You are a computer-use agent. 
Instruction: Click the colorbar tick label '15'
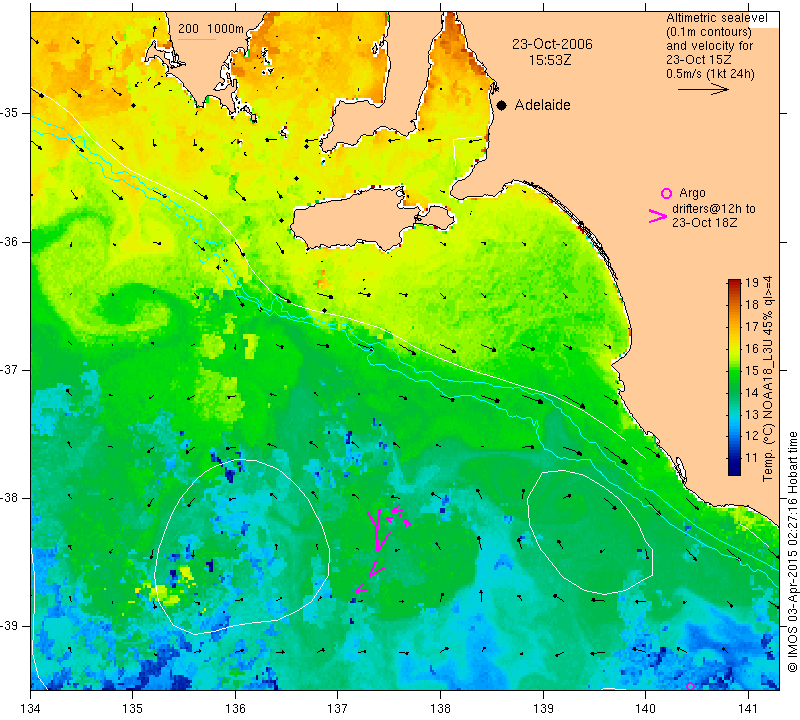click(752, 370)
